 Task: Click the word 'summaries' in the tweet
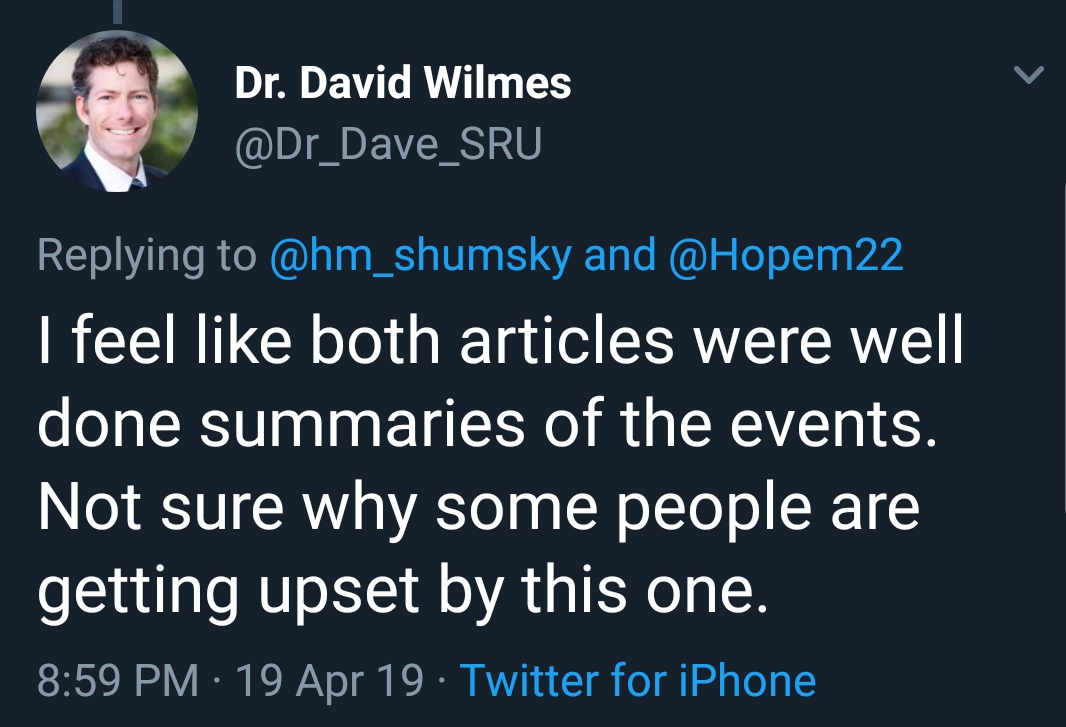tap(362, 423)
